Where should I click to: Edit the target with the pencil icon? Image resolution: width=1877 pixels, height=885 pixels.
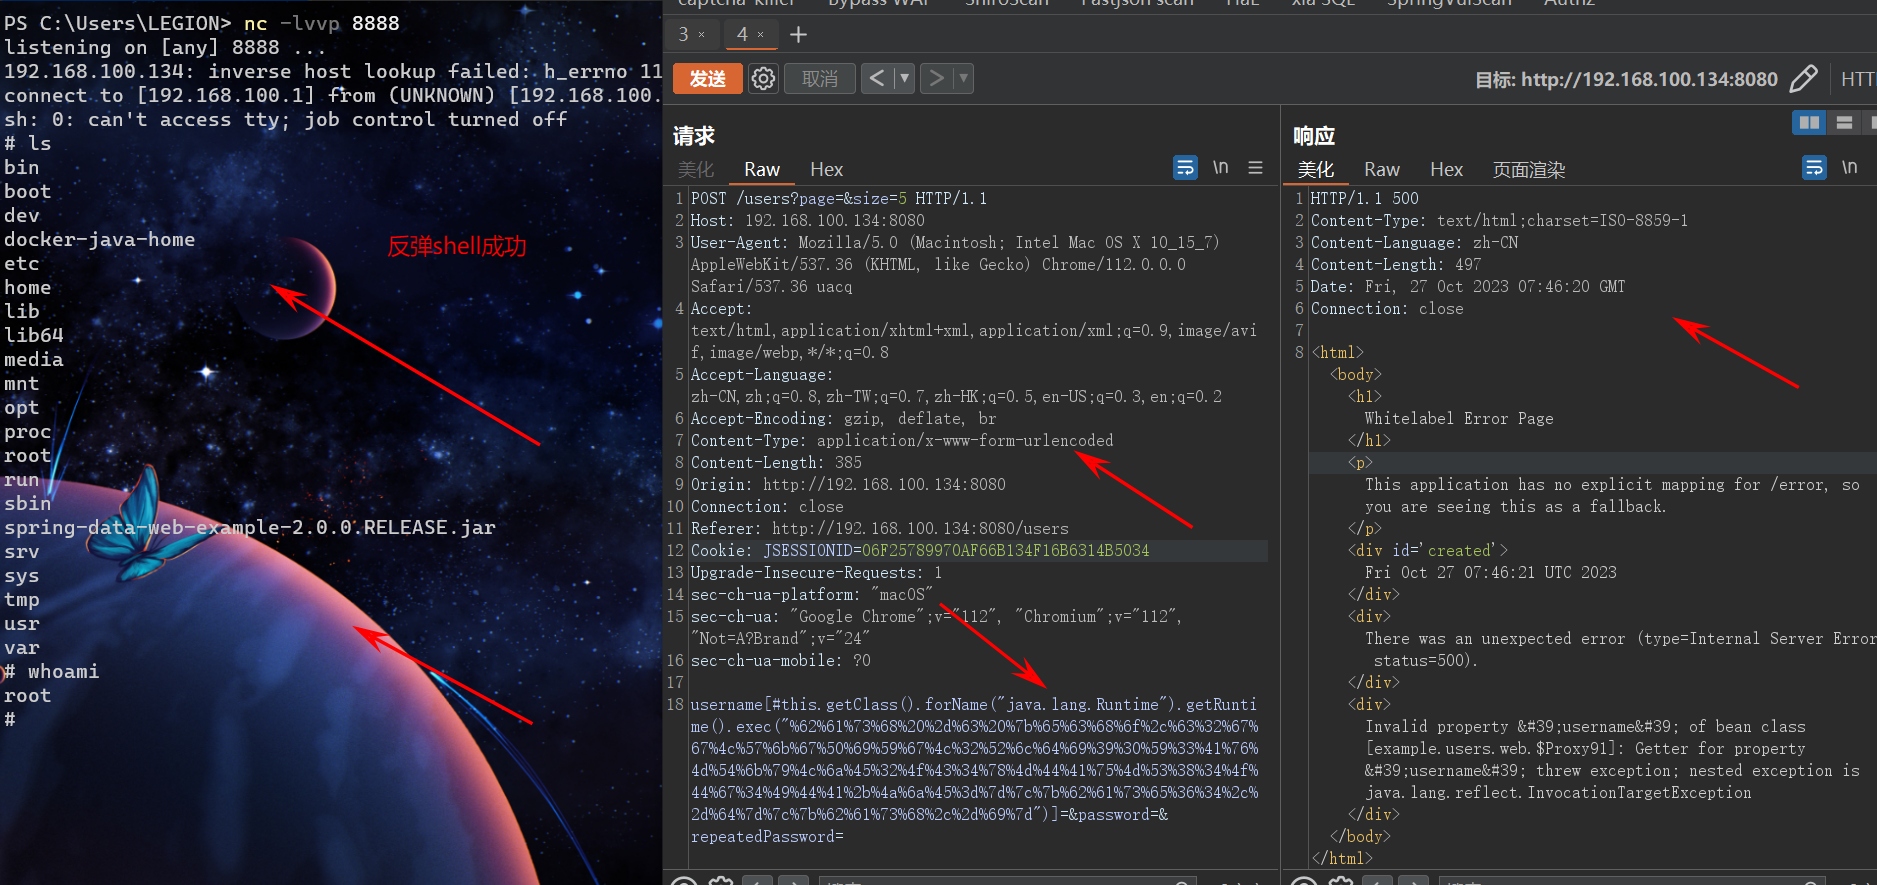pyautogui.click(x=1803, y=79)
